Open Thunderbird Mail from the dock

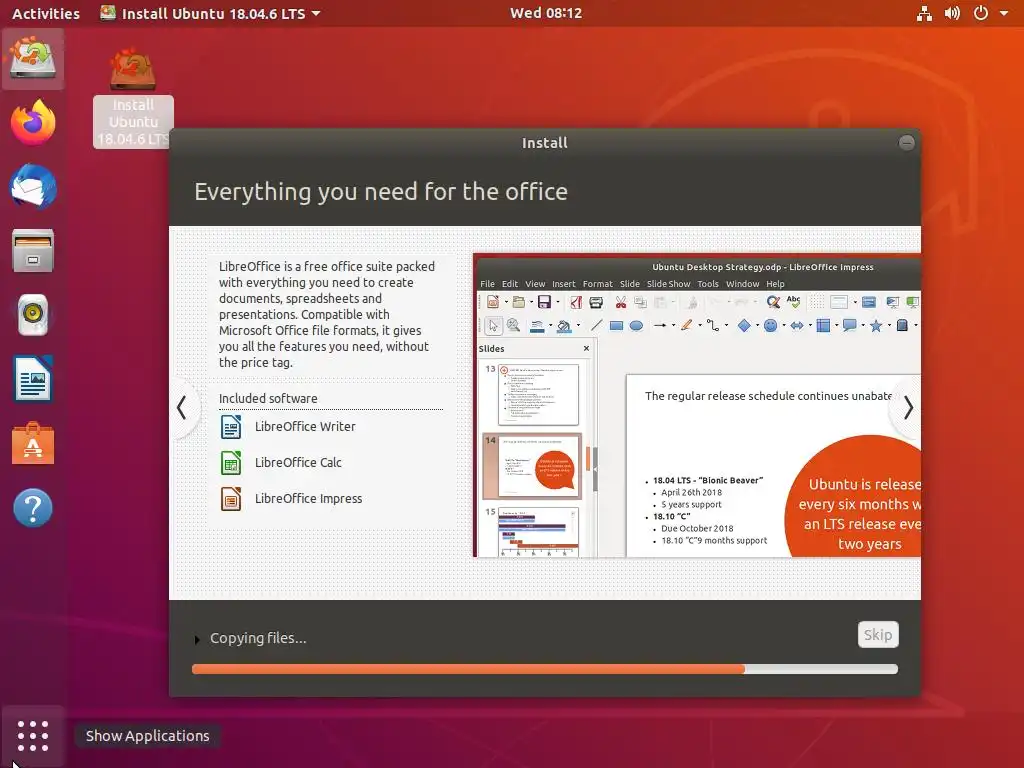point(33,186)
